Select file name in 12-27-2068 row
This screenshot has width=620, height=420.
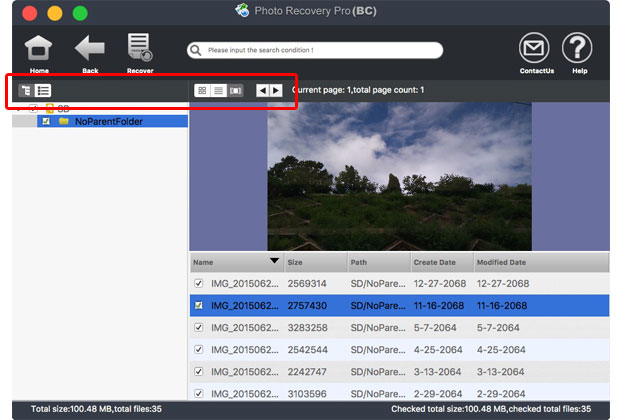pyautogui.click(x=244, y=284)
